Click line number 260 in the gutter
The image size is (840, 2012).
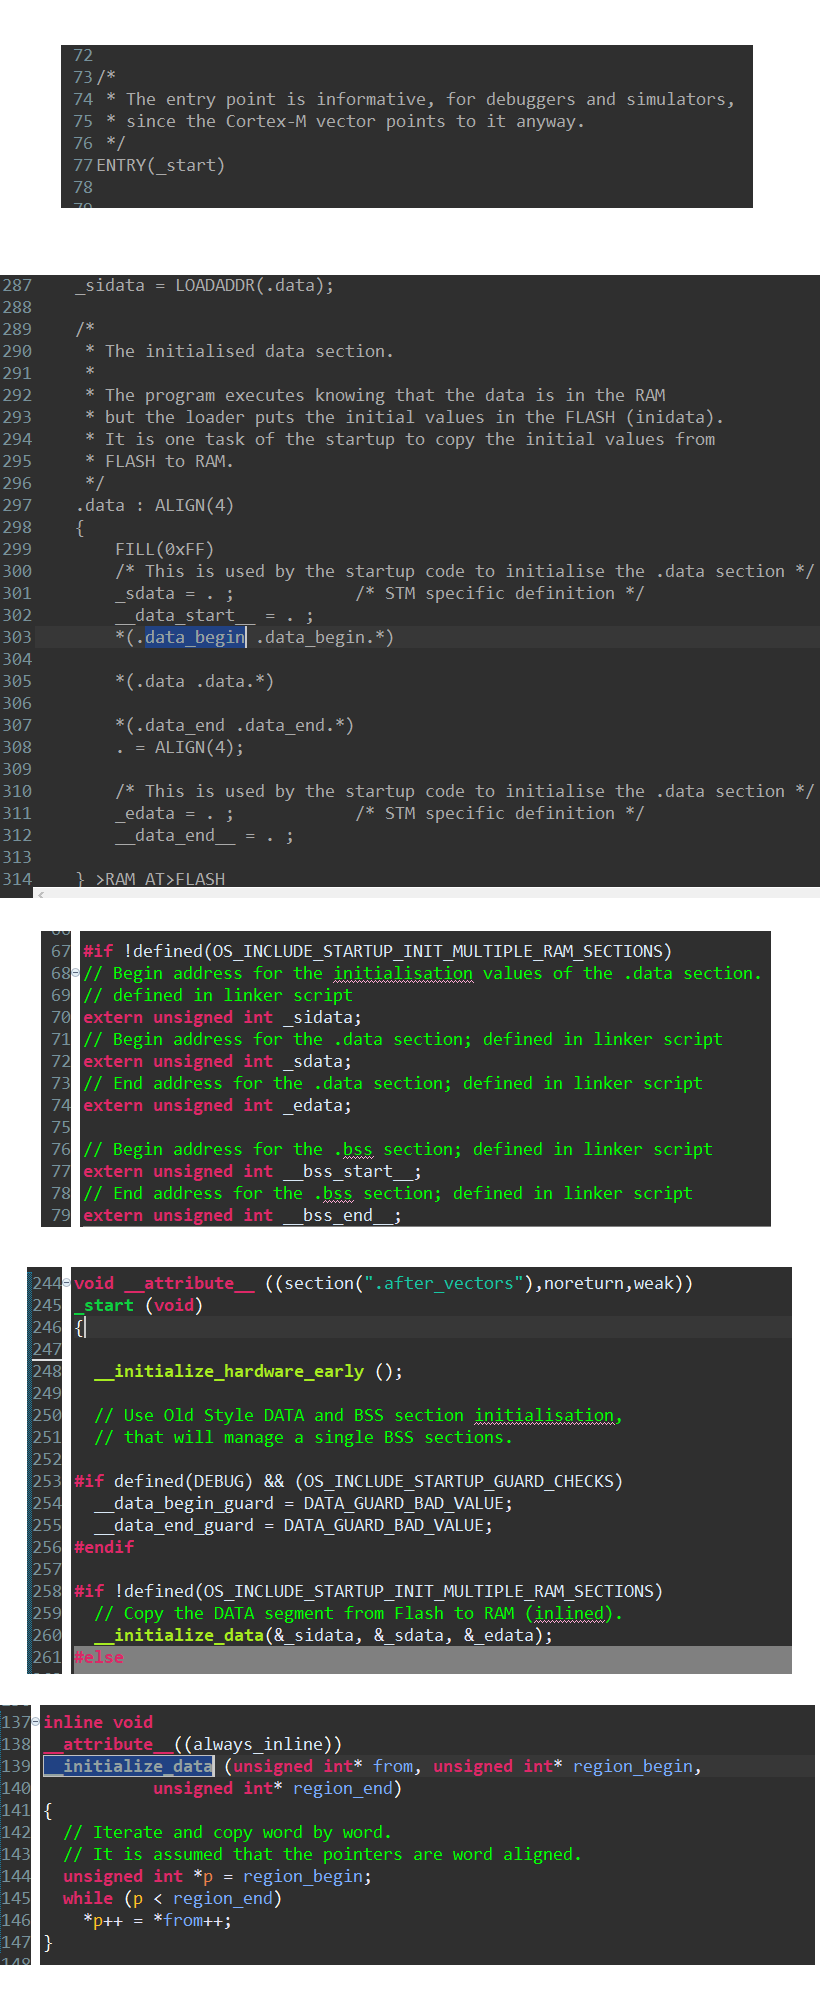[x=47, y=1635]
